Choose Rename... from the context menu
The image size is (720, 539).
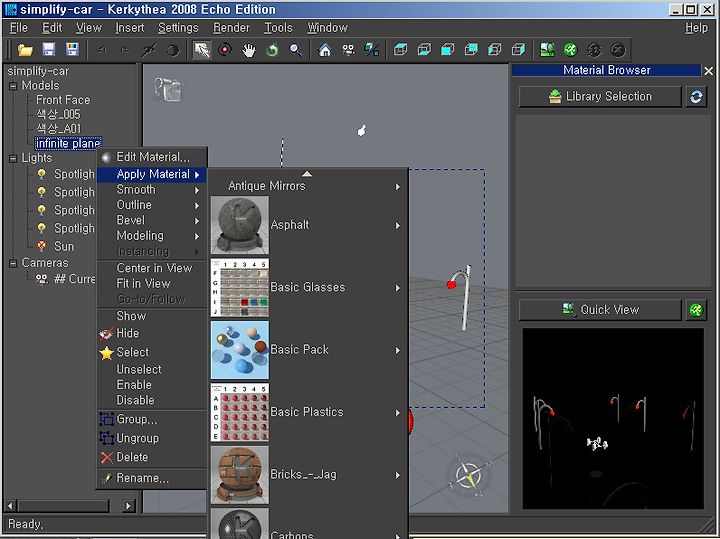152,478
